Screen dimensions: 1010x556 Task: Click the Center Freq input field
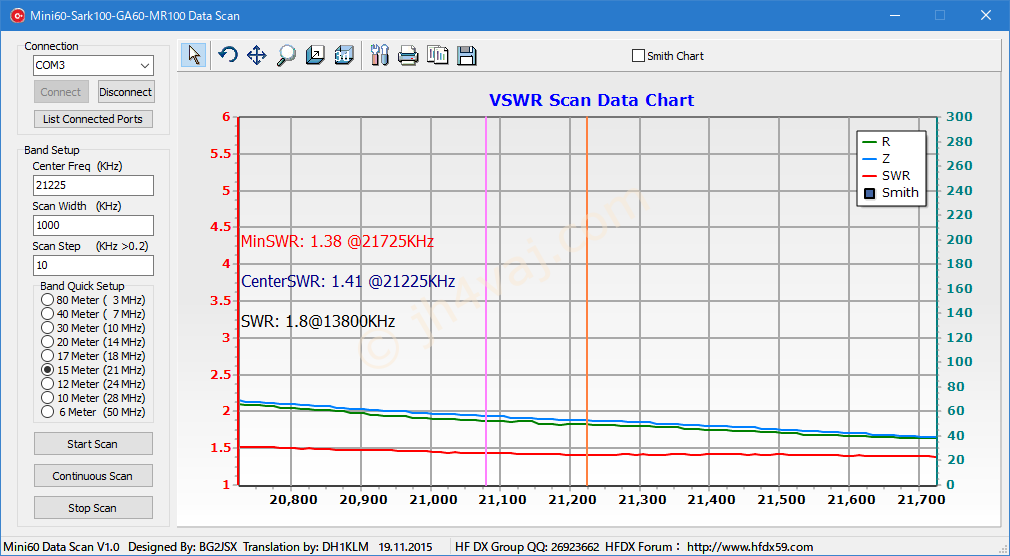tap(93, 185)
